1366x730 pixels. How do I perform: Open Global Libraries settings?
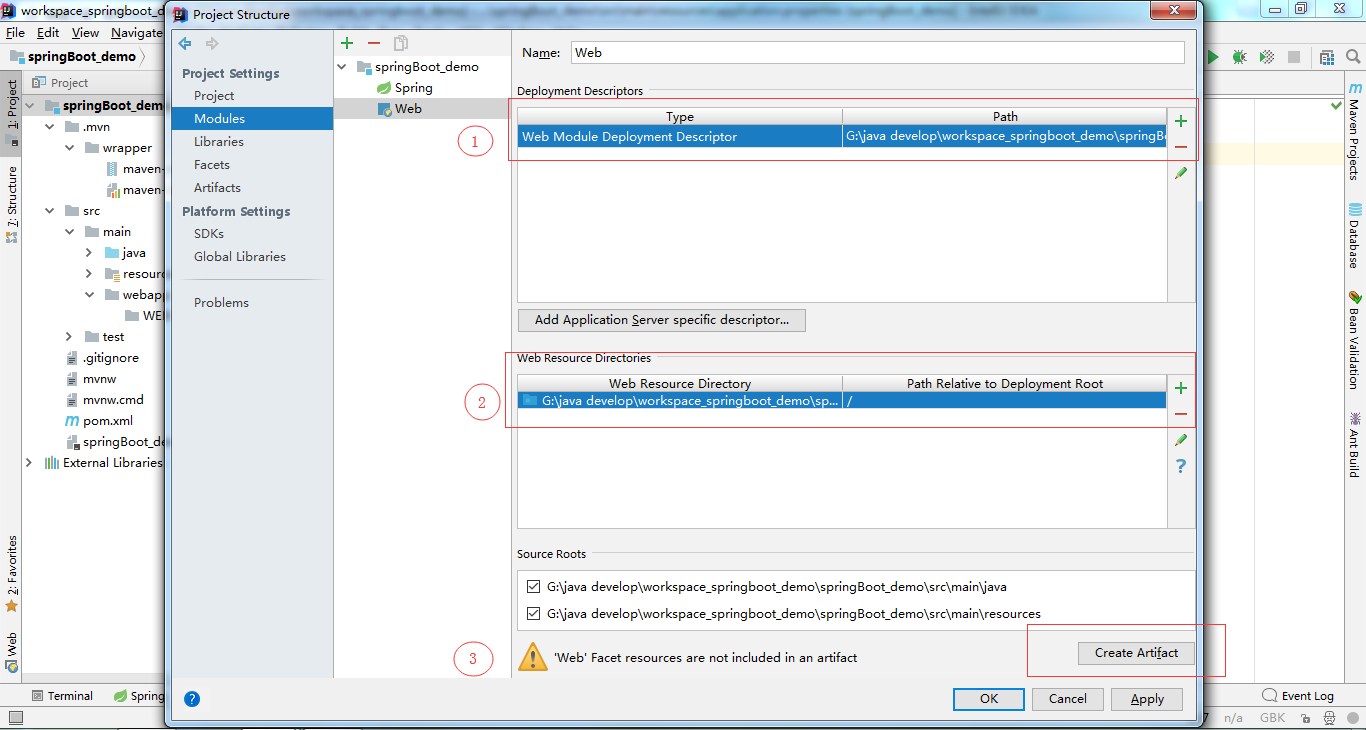240,257
